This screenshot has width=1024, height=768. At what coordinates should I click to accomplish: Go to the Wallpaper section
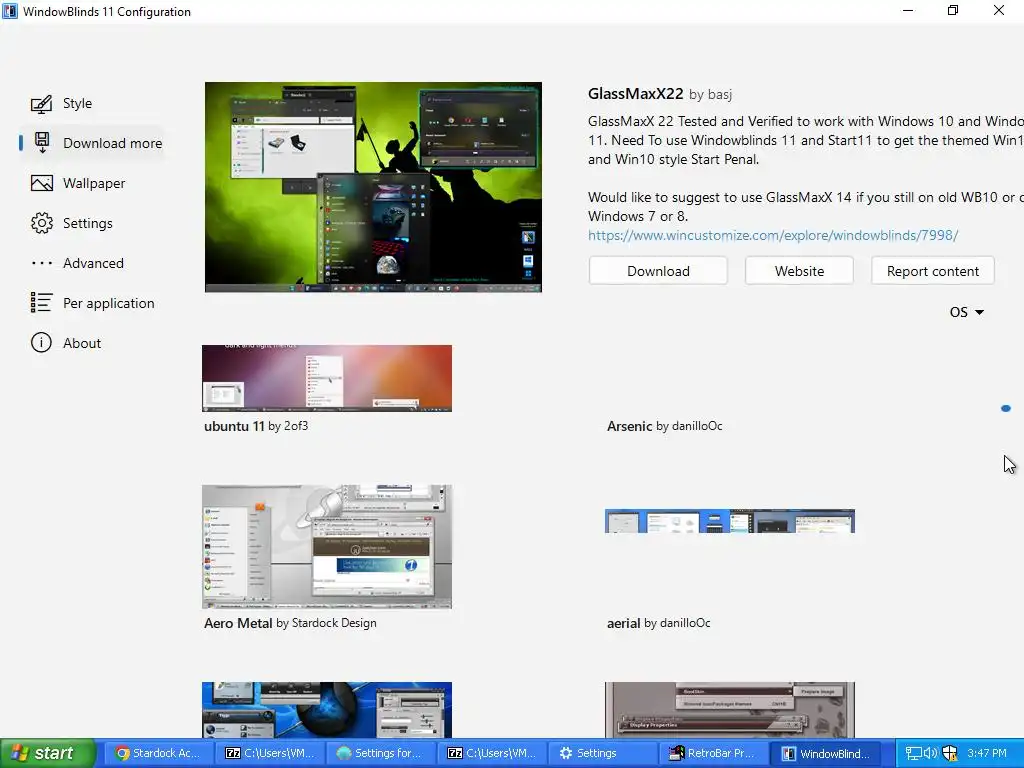click(x=94, y=184)
